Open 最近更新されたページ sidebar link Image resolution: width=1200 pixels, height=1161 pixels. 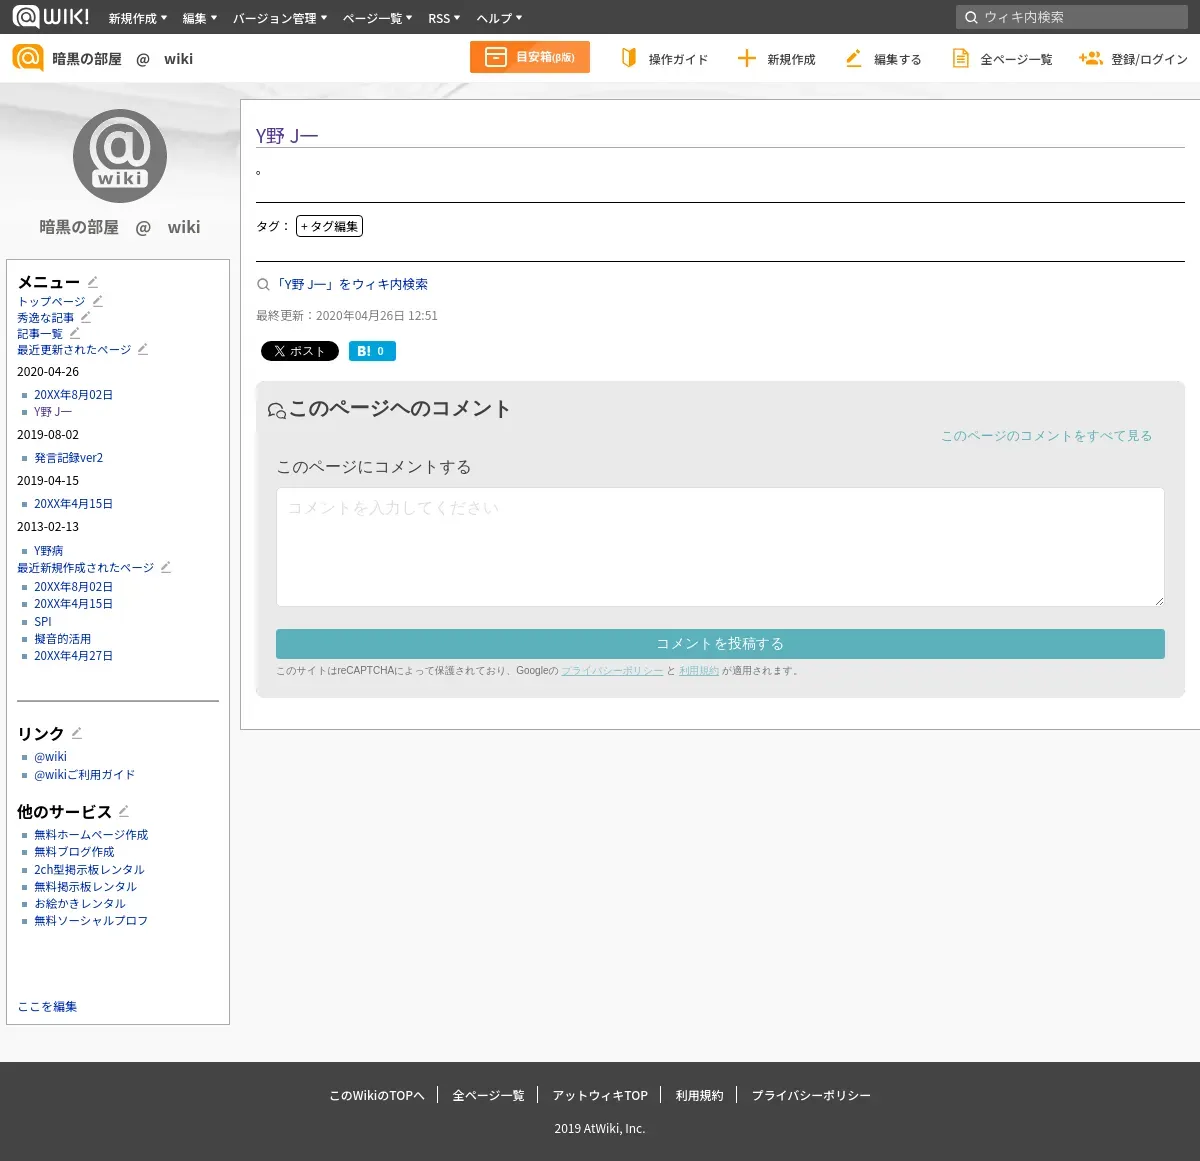coord(74,350)
